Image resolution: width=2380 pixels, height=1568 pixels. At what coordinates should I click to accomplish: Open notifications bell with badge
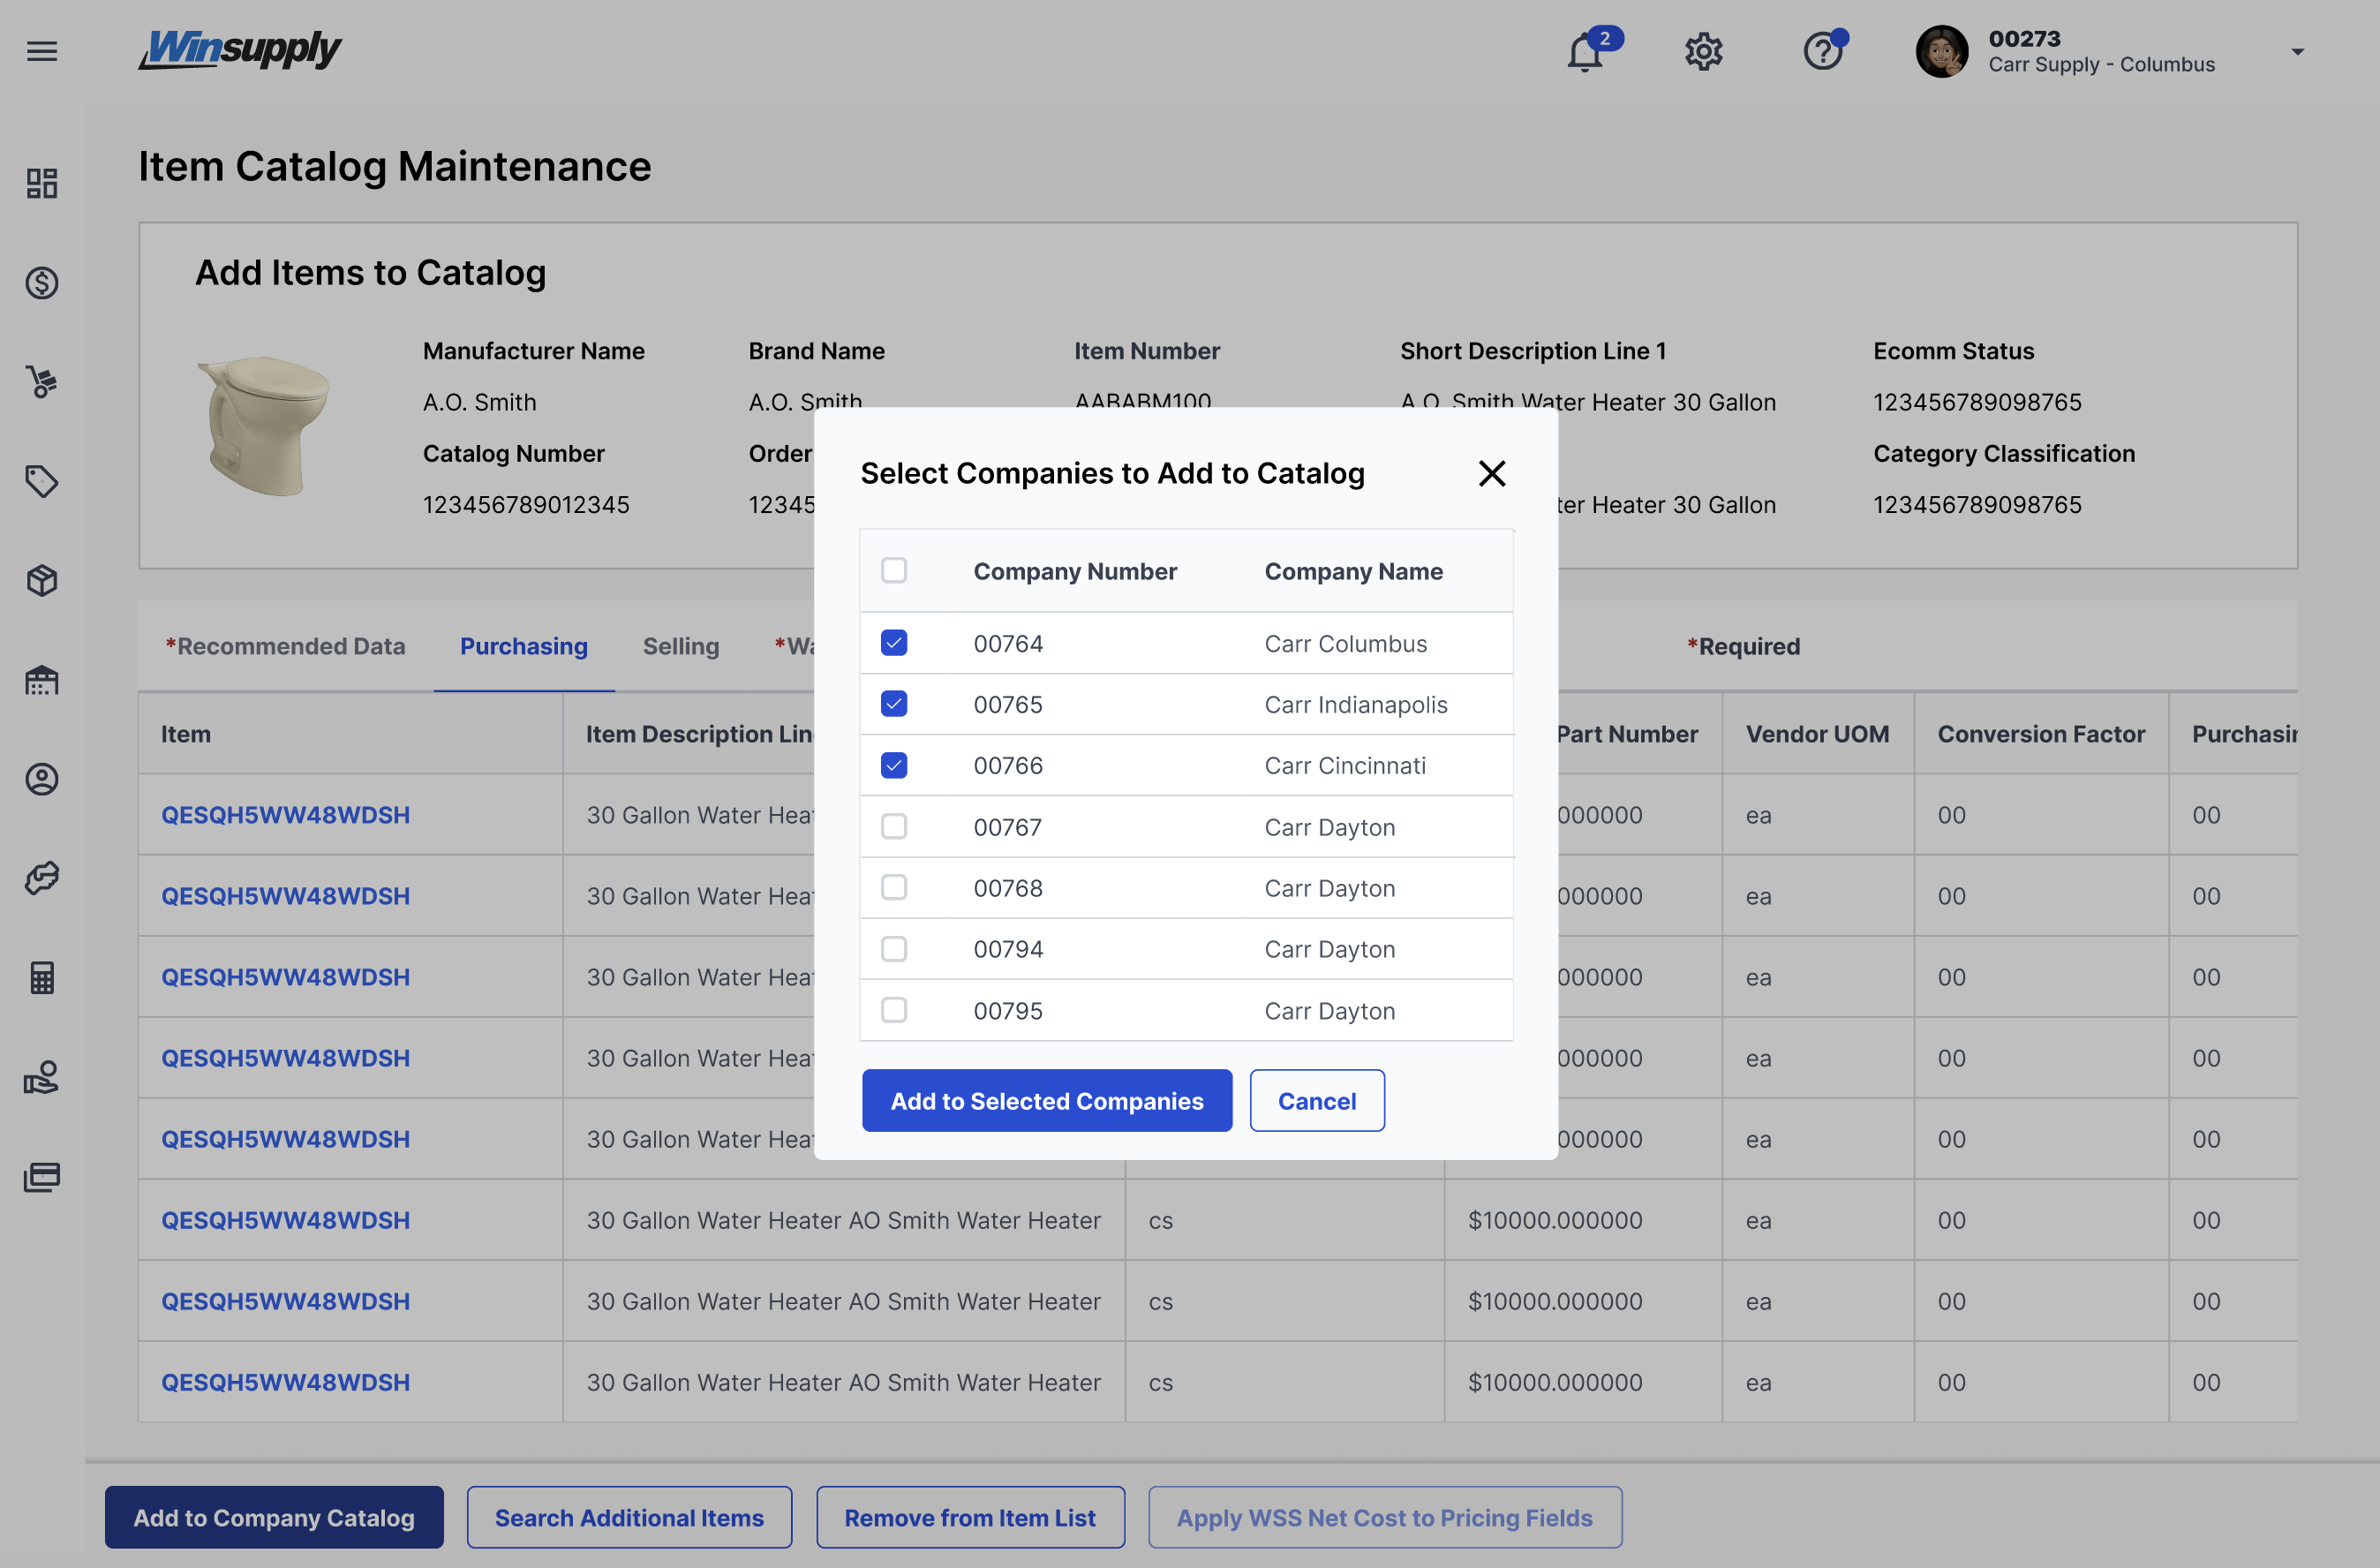click(x=1585, y=52)
